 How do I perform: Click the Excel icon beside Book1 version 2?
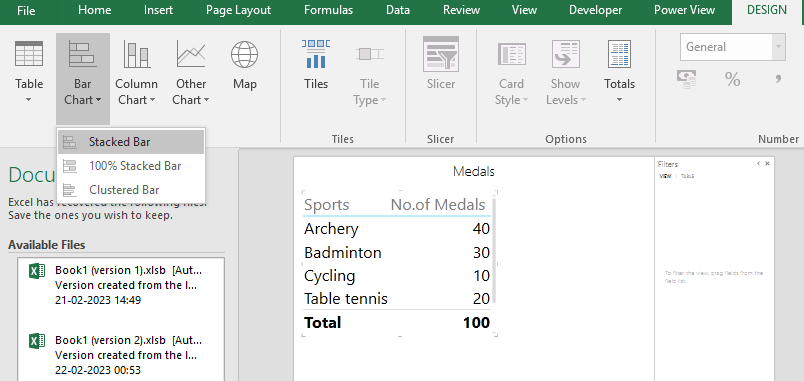coord(37,341)
